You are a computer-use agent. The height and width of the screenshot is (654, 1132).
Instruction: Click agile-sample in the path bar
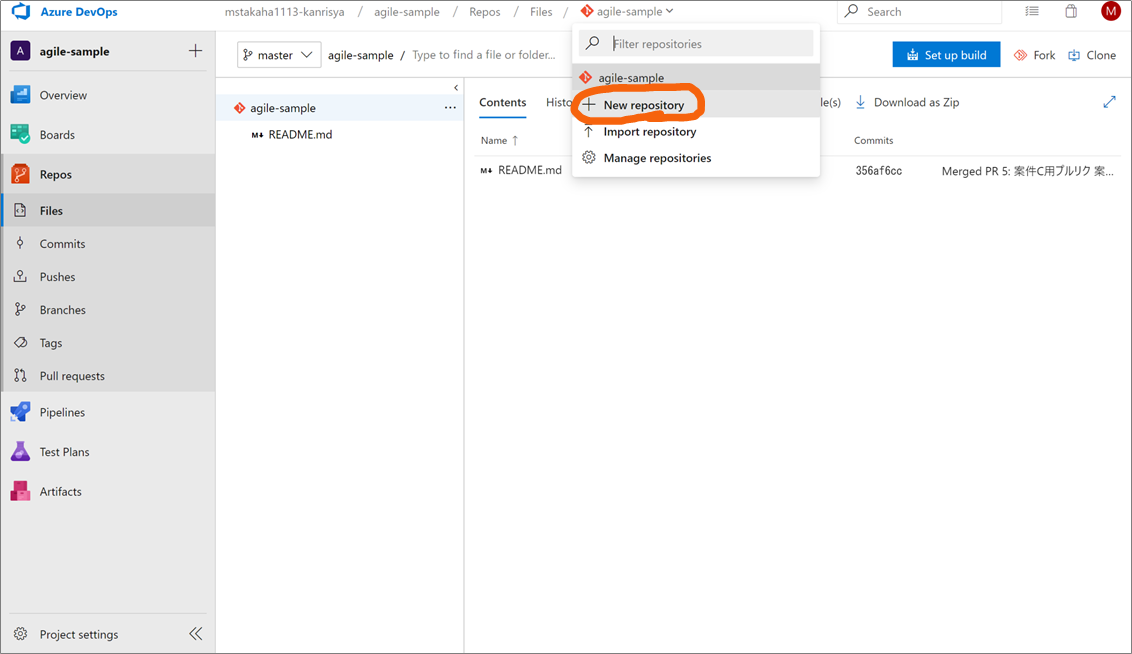[x=360, y=55]
